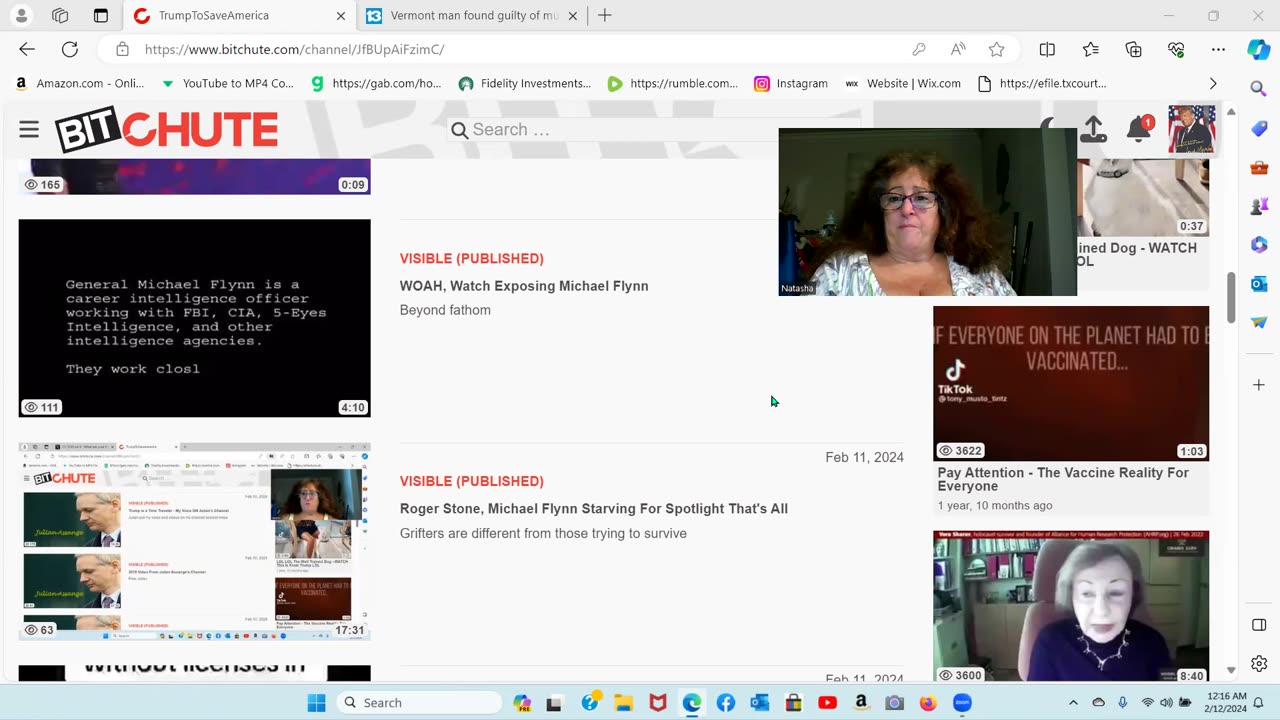Open Edge split screen view
Screen dimensions: 1280x720
point(1047,49)
